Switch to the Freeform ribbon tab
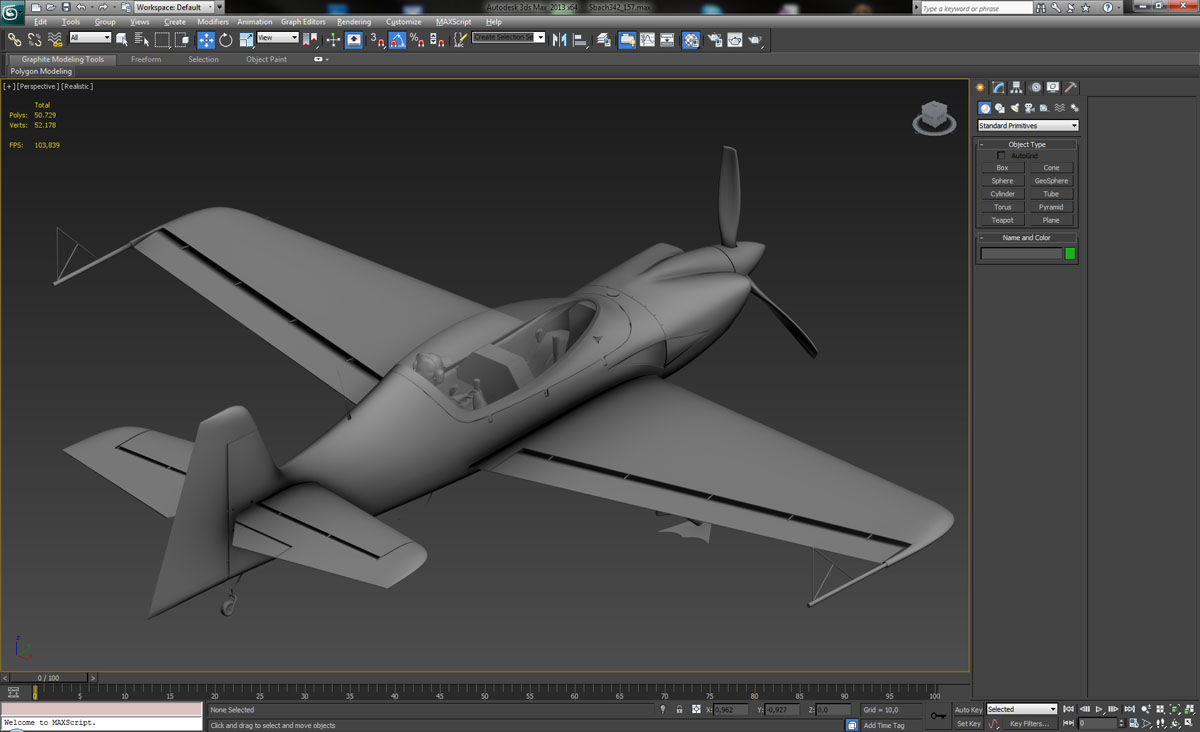The height and width of the screenshot is (732, 1200). point(146,59)
